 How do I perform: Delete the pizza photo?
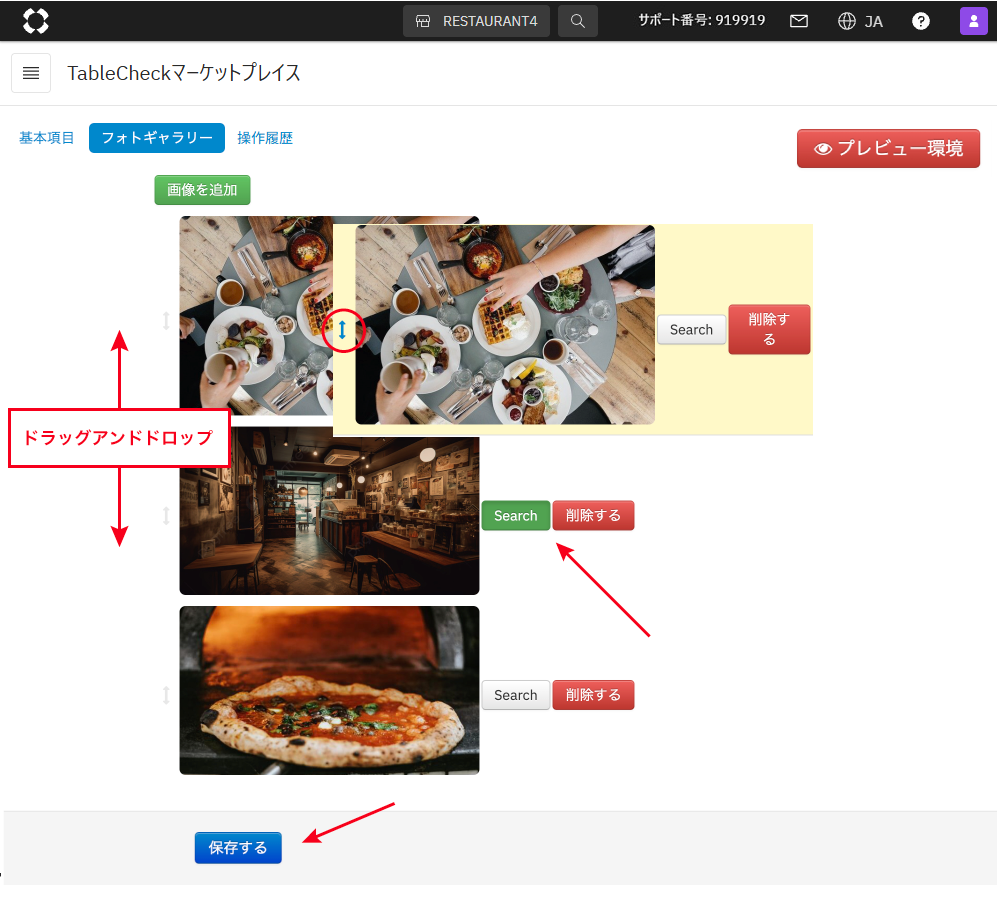(x=593, y=695)
